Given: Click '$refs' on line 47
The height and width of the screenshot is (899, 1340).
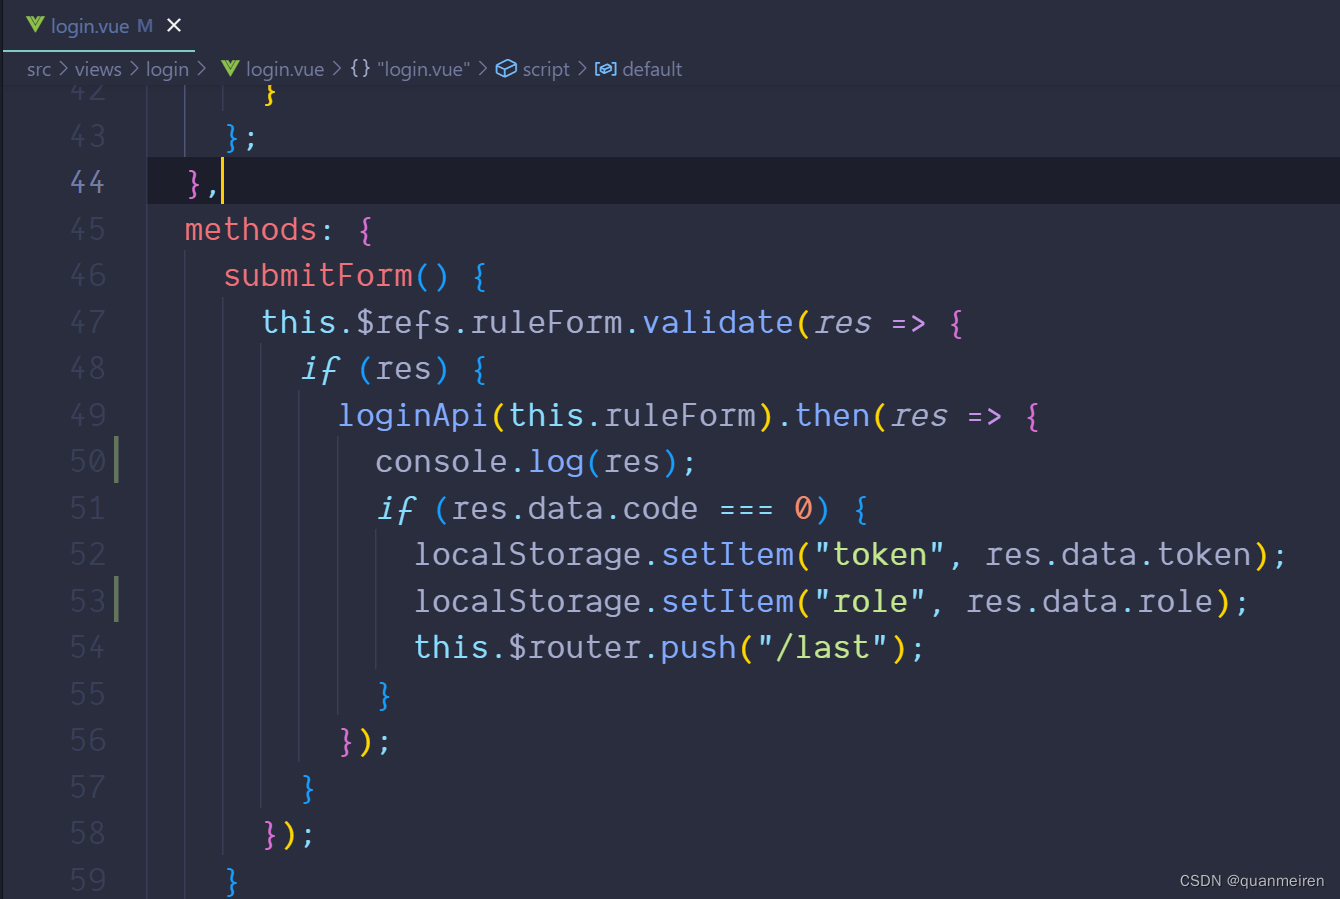Looking at the screenshot, I should pos(404,322).
